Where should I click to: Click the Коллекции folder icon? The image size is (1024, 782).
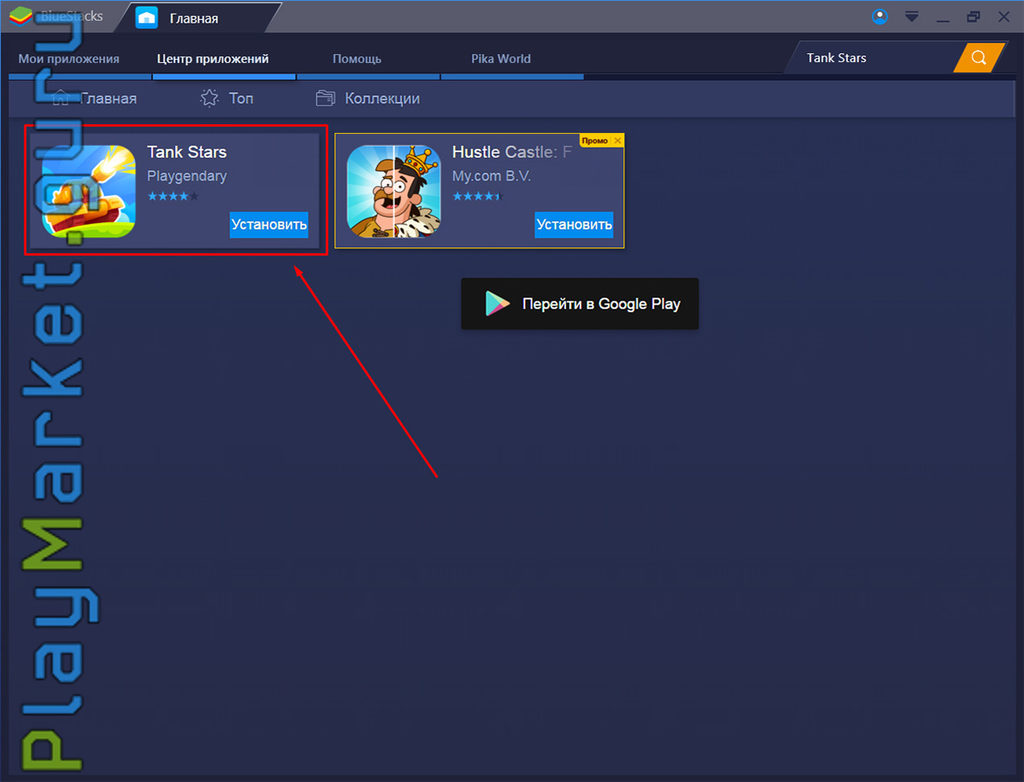325,98
